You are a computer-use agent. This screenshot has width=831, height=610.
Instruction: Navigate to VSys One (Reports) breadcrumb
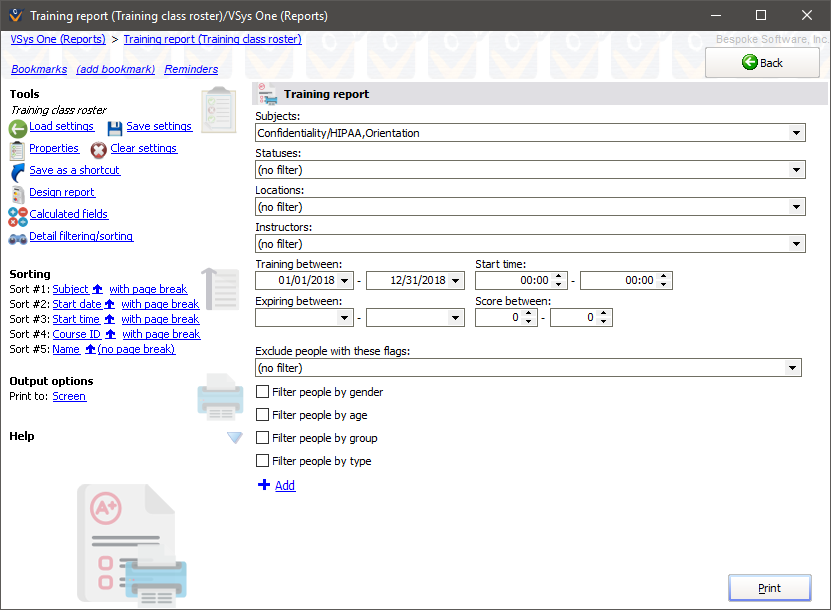click(57, 39)
